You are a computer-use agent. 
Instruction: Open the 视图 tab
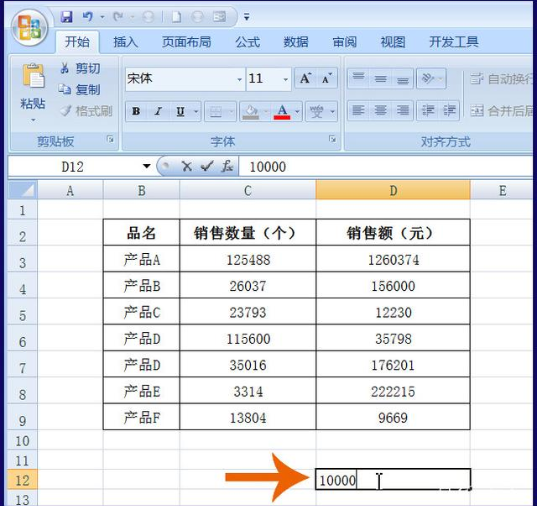[x=393, y=42]
